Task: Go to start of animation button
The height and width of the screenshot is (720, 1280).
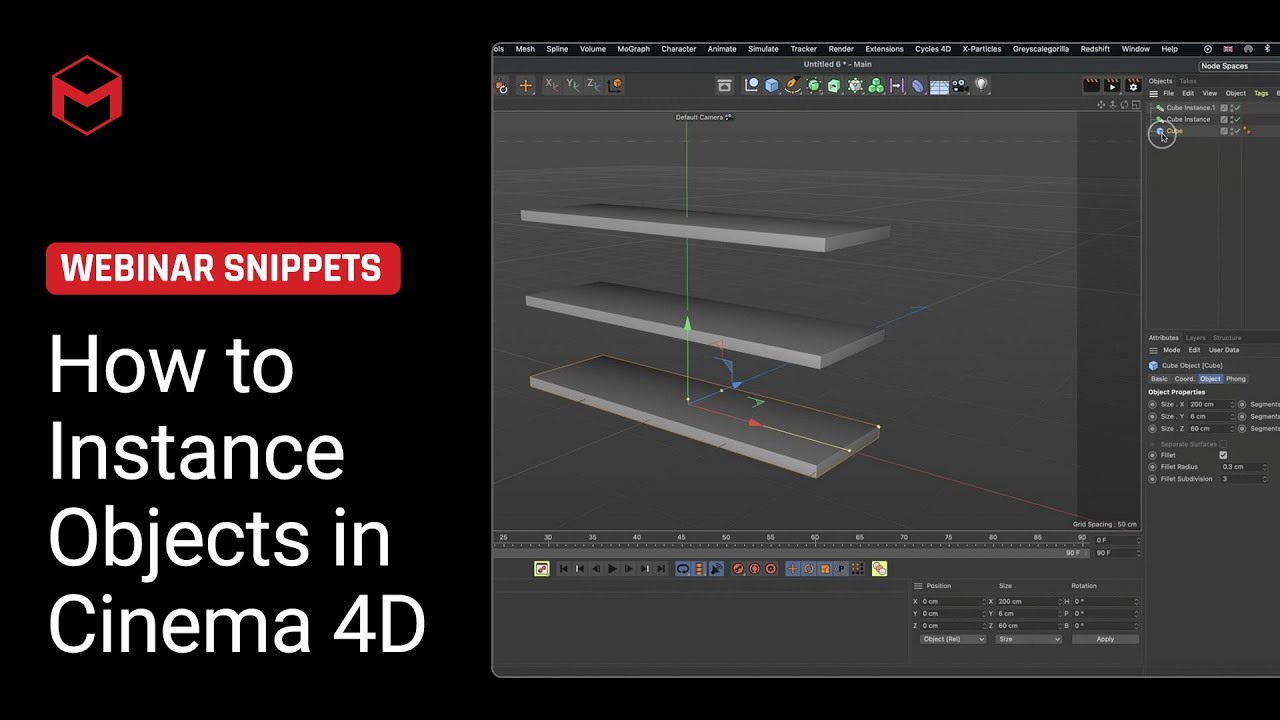Action: click(x=563, y=569)
